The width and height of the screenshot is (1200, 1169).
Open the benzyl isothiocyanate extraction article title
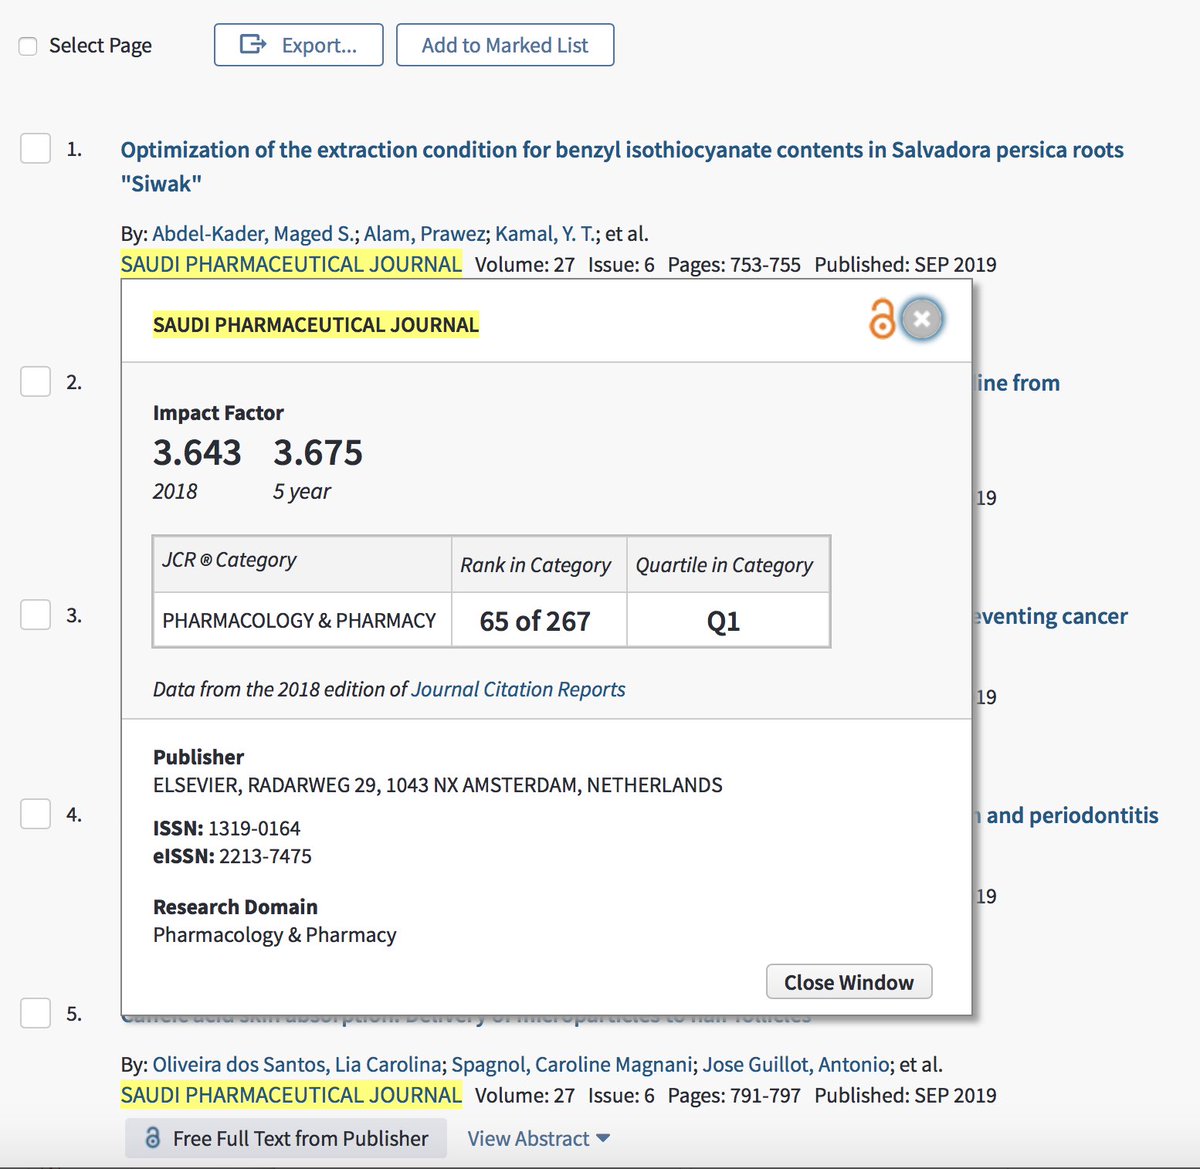622,166
